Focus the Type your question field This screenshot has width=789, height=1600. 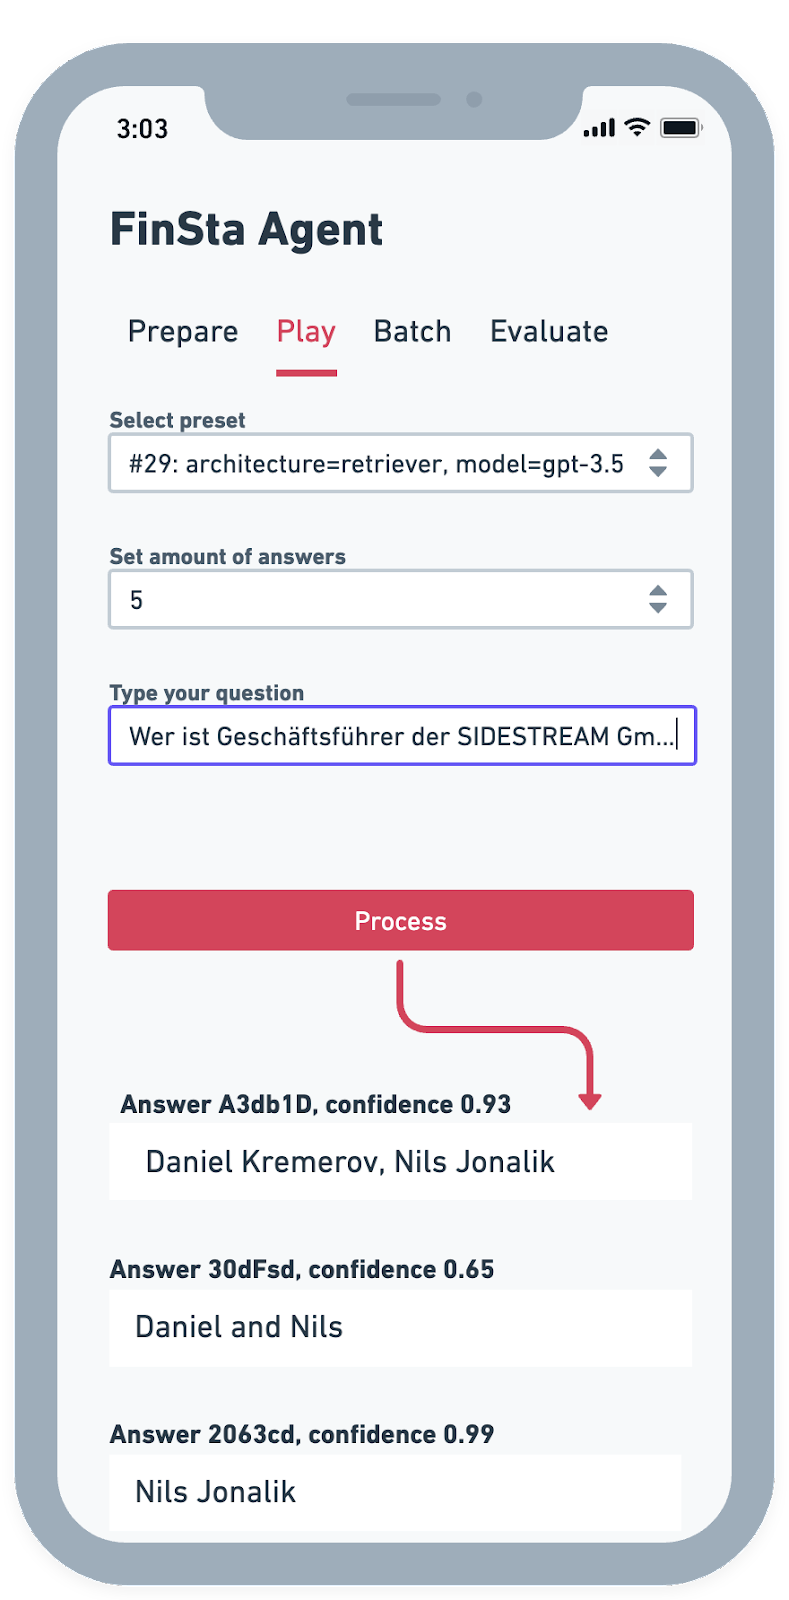(x=401, y=736)
